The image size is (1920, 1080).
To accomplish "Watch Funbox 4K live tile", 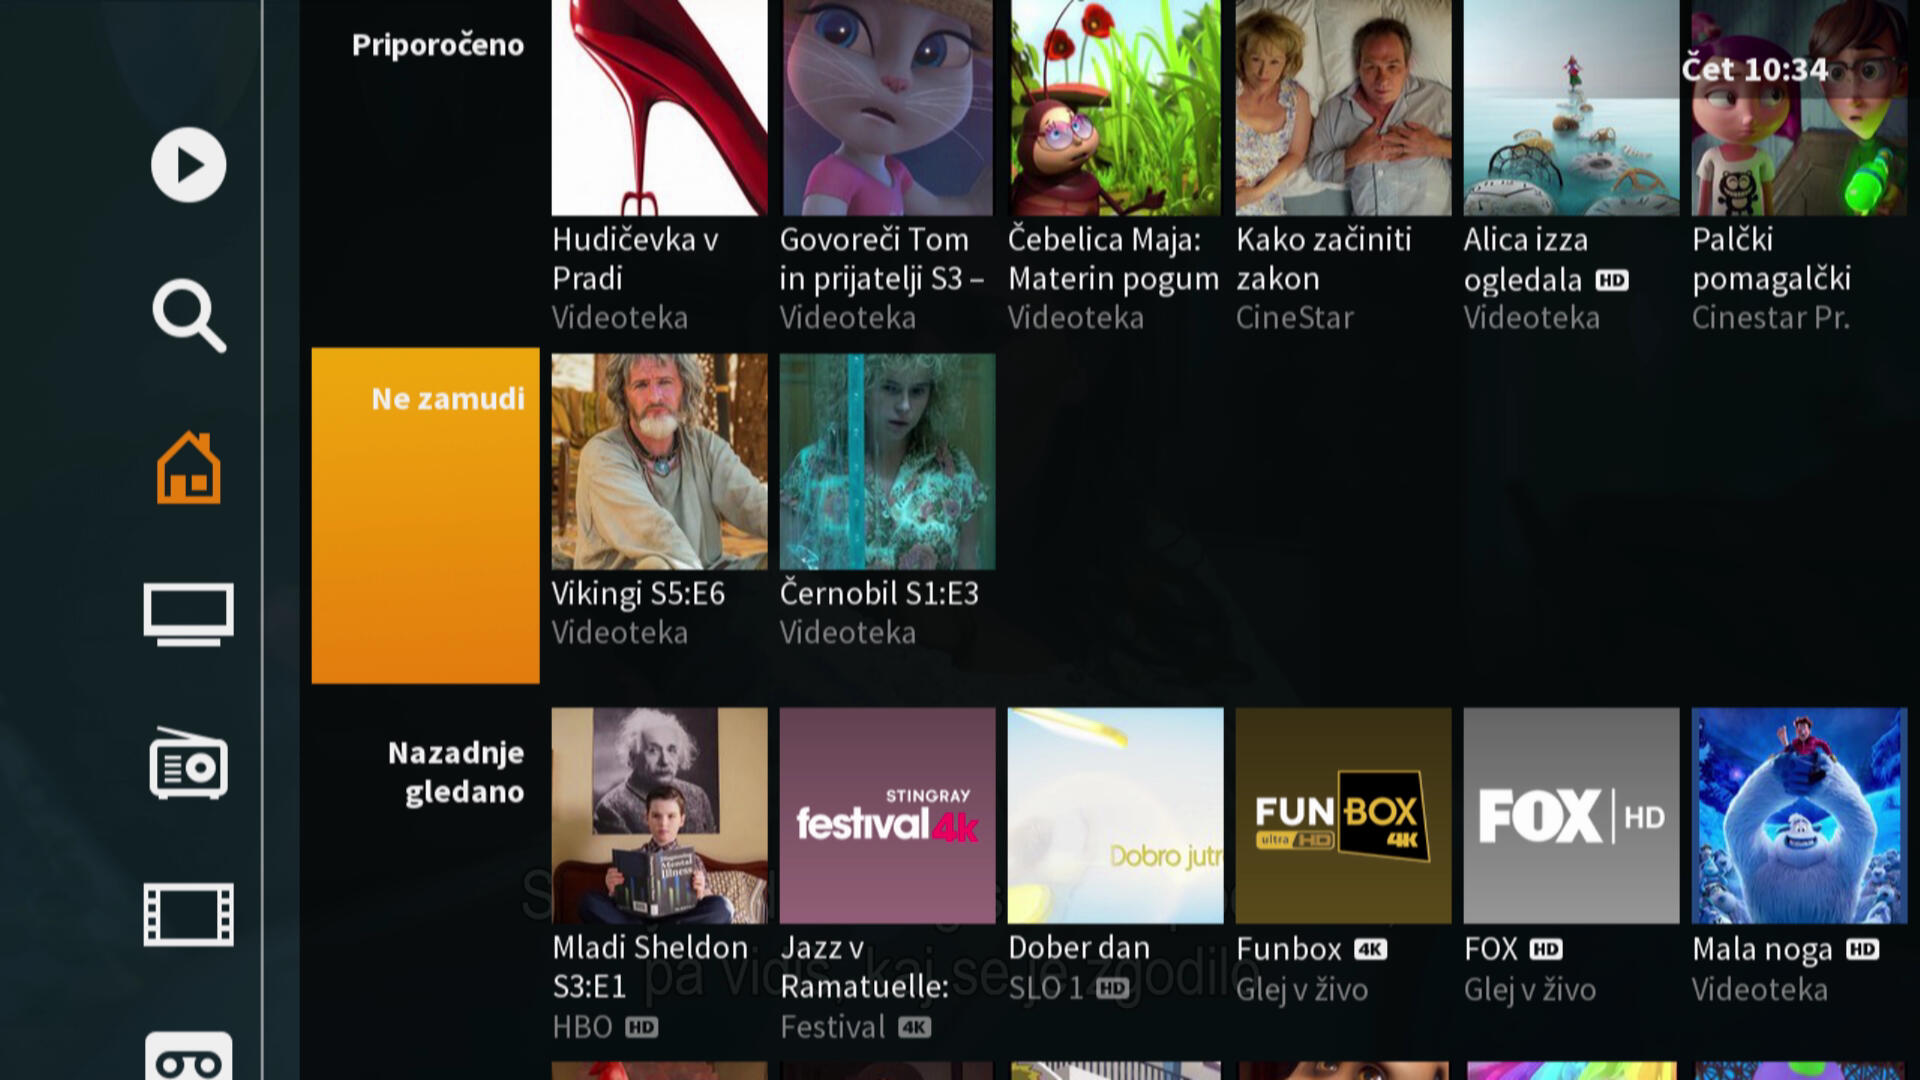I will point(1343,816).
